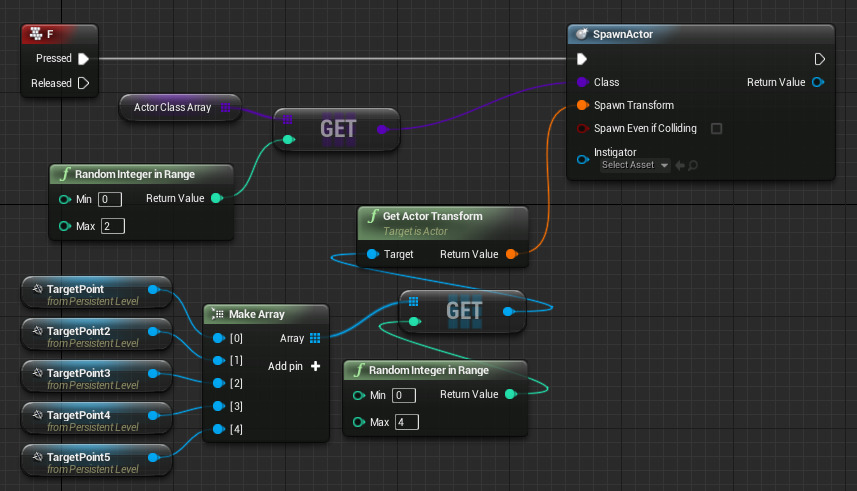The width and height of the screenshot is (857, 491).
Task: Enable the Spawn Even if Colliding checkbox
Action: point(716,128)
